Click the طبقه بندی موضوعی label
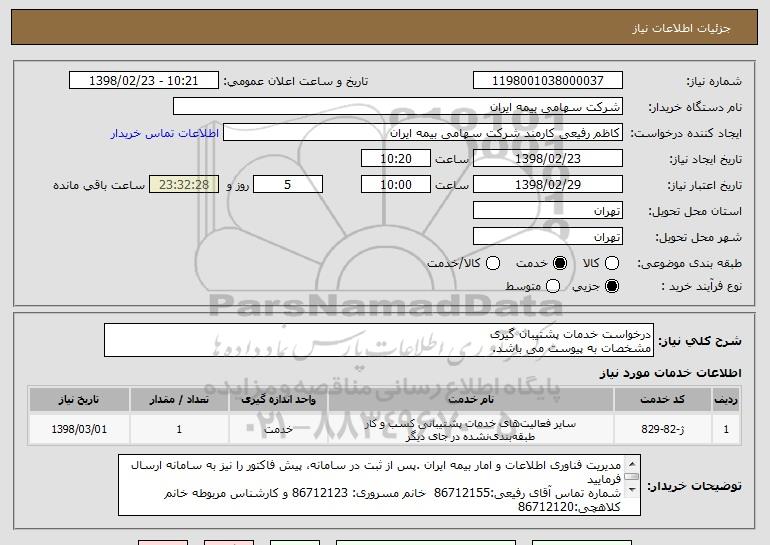The height and width of the screenshot is (545, 770). point(689,264)
